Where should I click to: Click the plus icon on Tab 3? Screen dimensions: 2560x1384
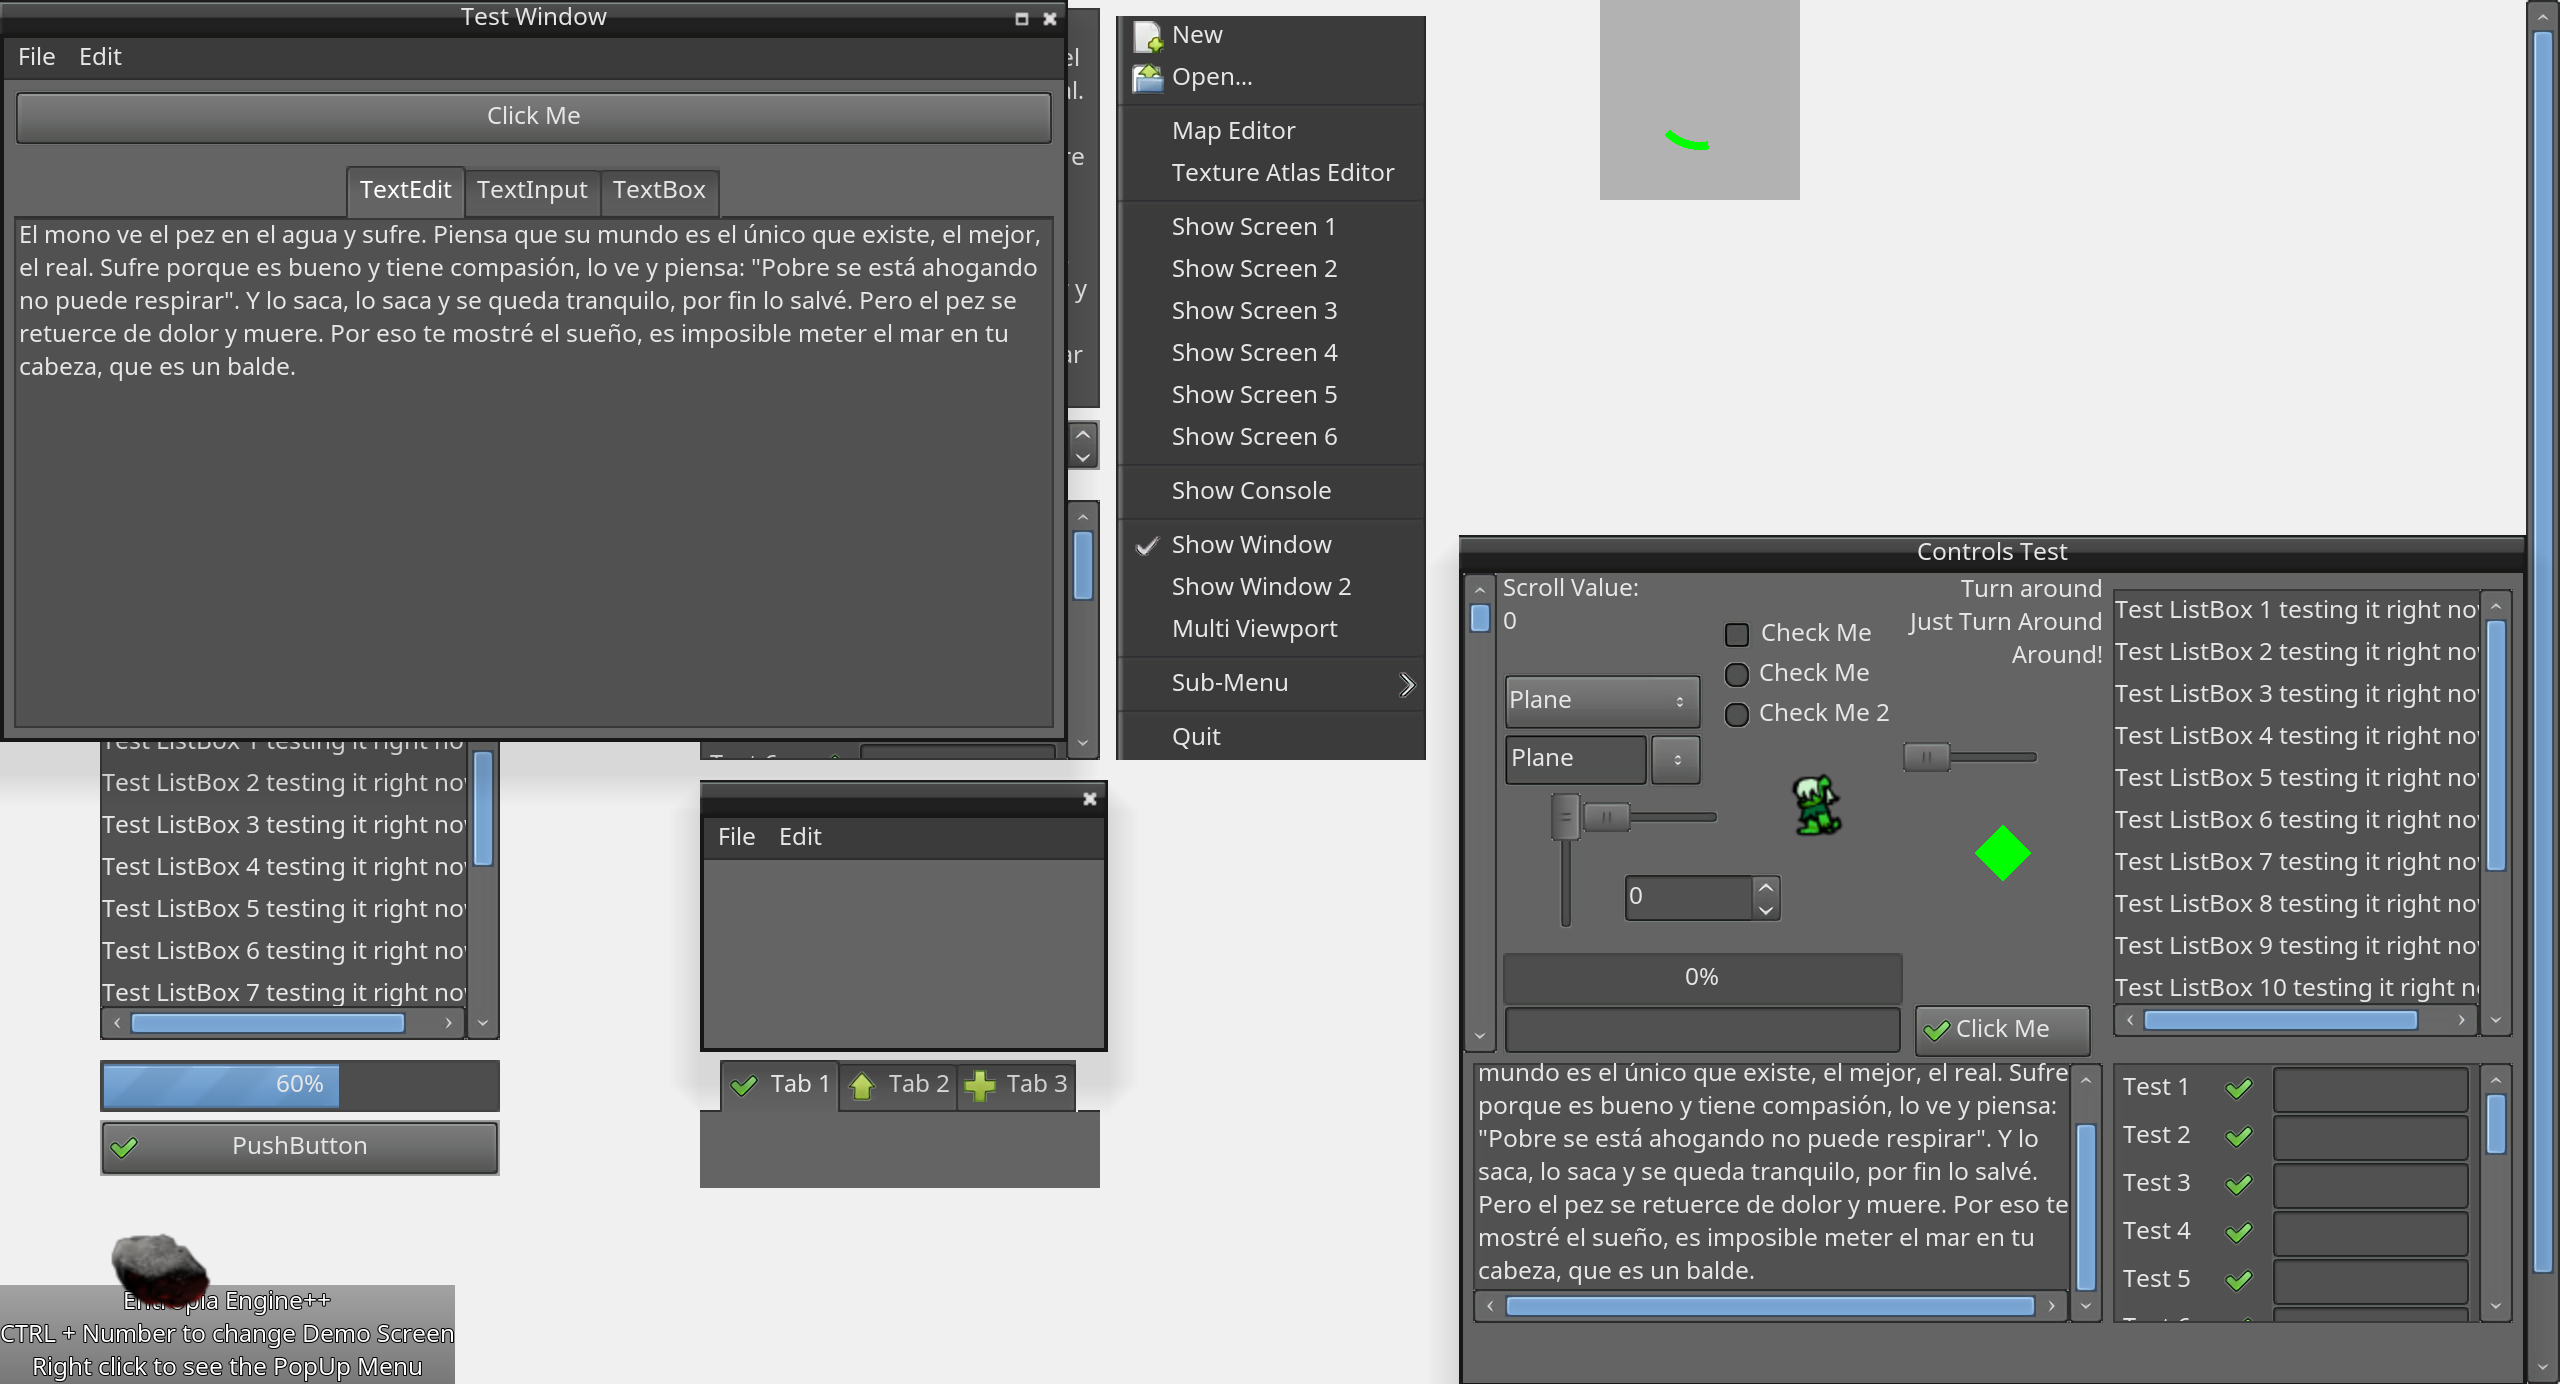click(980, 1086)
